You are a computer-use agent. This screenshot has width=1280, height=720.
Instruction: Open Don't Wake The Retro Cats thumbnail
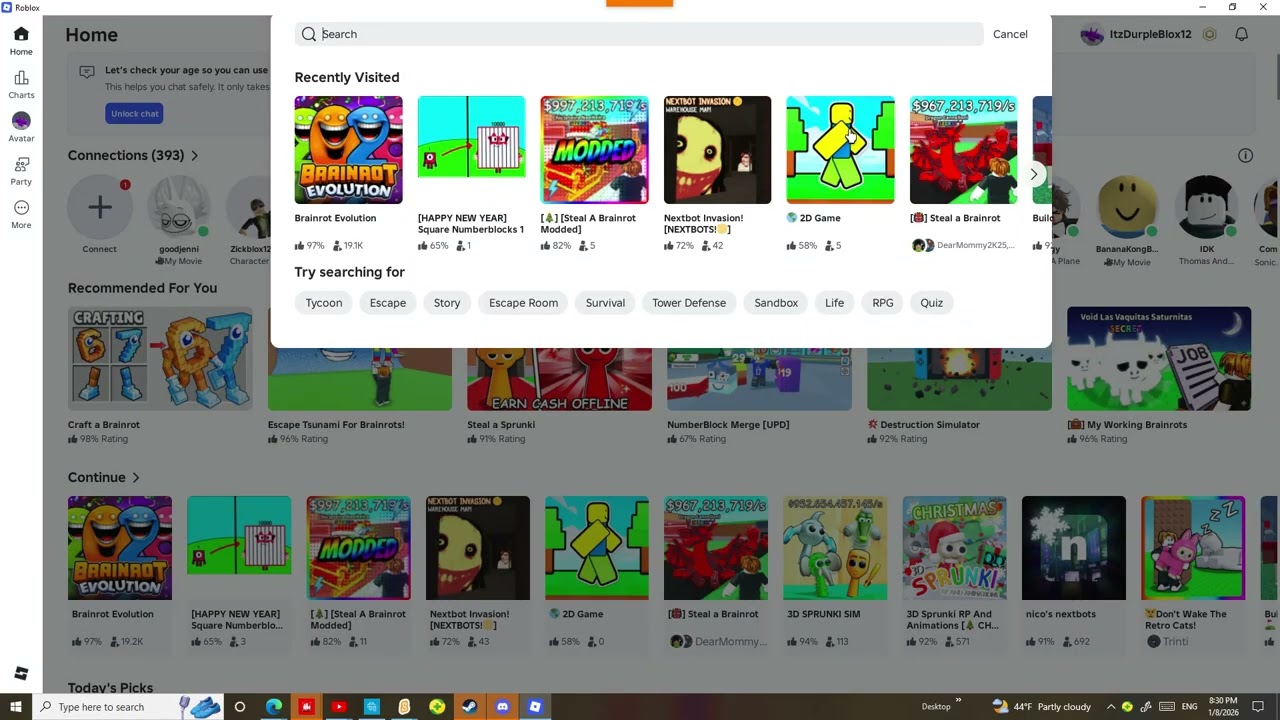(x=1193, y=548)
